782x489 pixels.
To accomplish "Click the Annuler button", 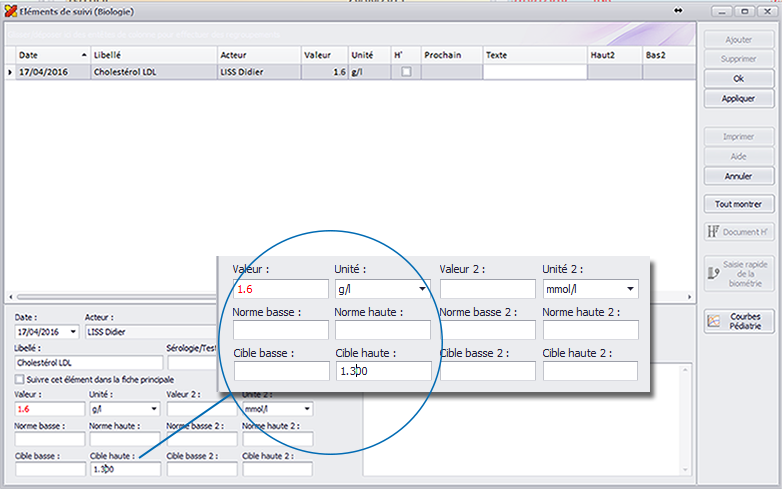I will click(739, 176).
